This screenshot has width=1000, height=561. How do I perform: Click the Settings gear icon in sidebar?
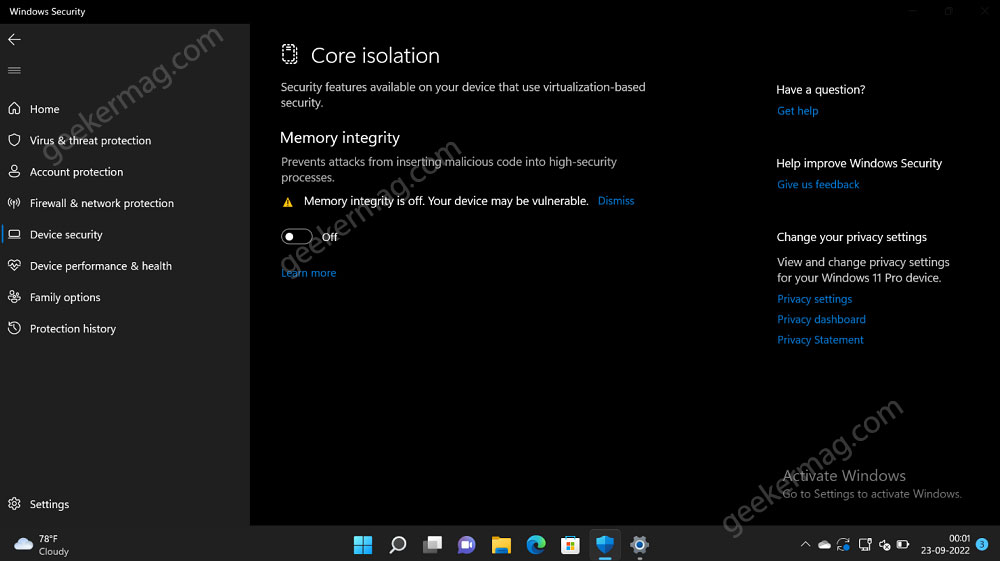pos(14,504)
